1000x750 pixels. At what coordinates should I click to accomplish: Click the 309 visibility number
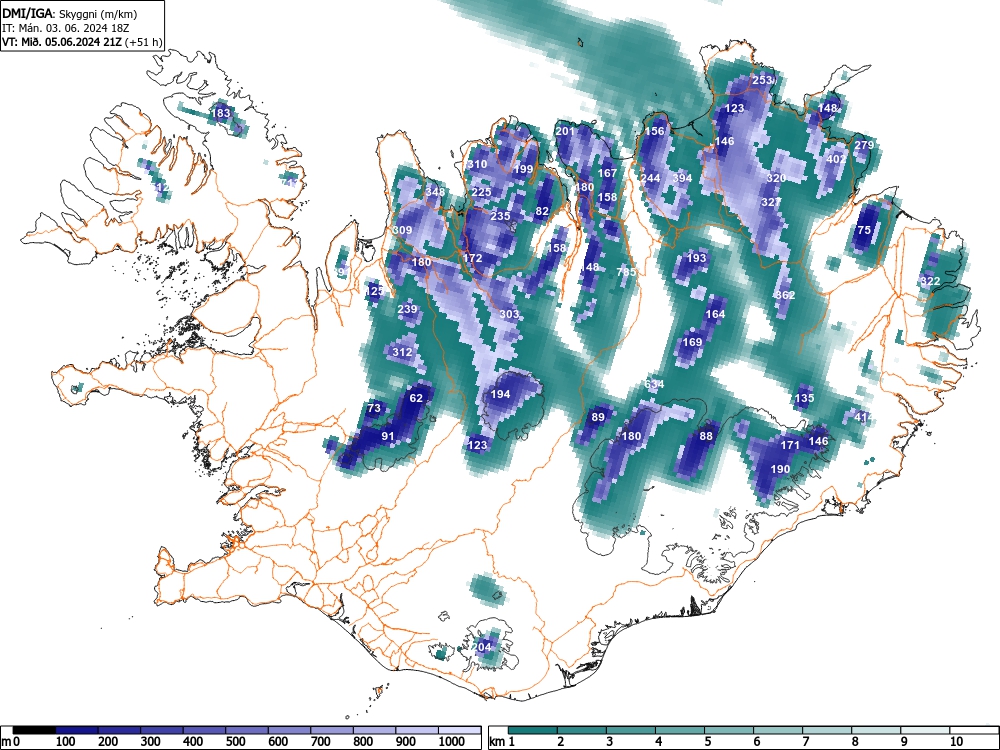coord(402,230)
